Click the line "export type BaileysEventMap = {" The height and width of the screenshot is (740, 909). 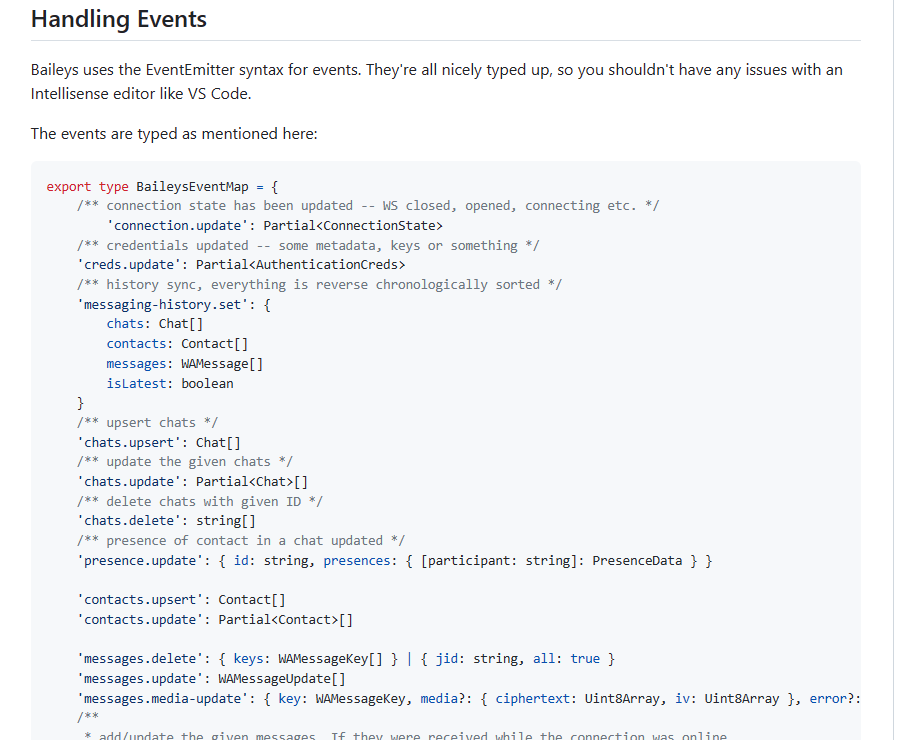pos(162,187)
